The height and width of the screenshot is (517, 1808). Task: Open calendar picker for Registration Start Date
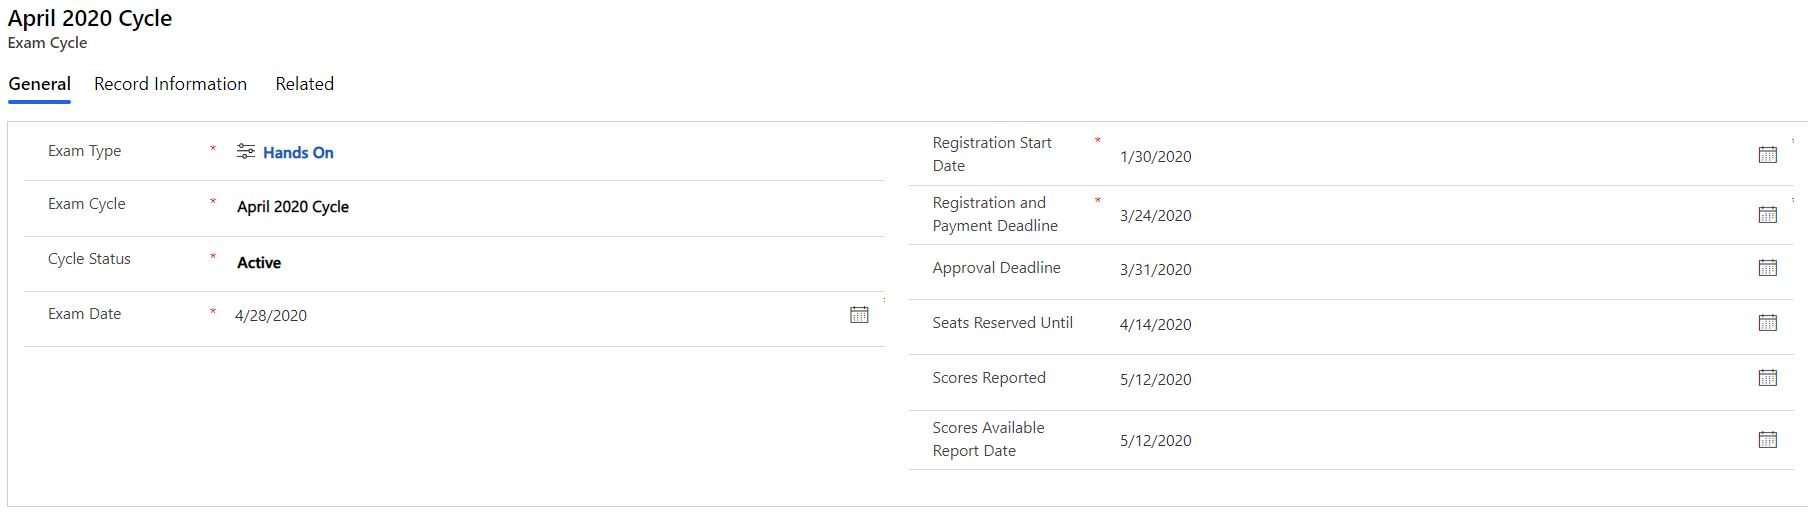1767,155
